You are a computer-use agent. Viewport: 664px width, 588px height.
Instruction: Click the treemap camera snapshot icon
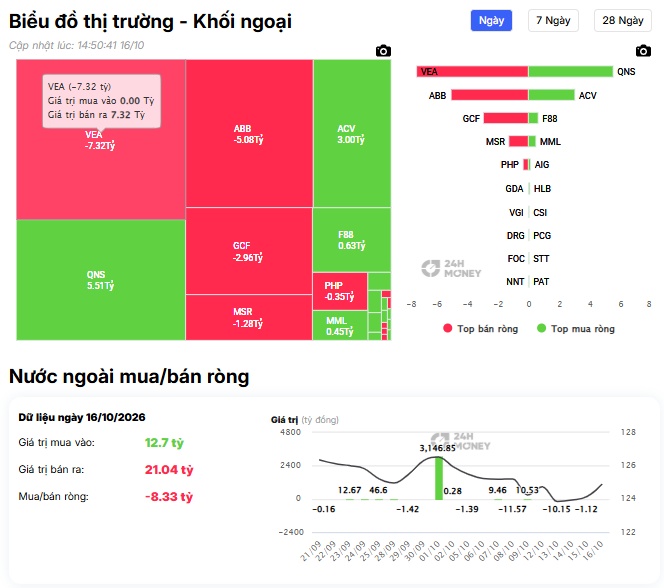(383, 51)
